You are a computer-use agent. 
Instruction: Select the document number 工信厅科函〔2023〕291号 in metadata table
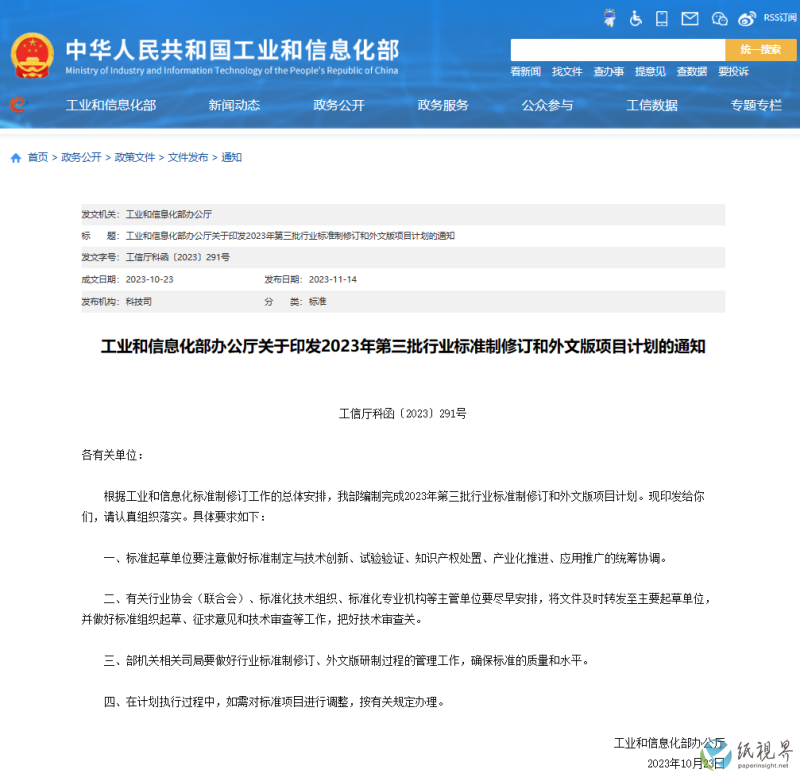pos(178,257)
